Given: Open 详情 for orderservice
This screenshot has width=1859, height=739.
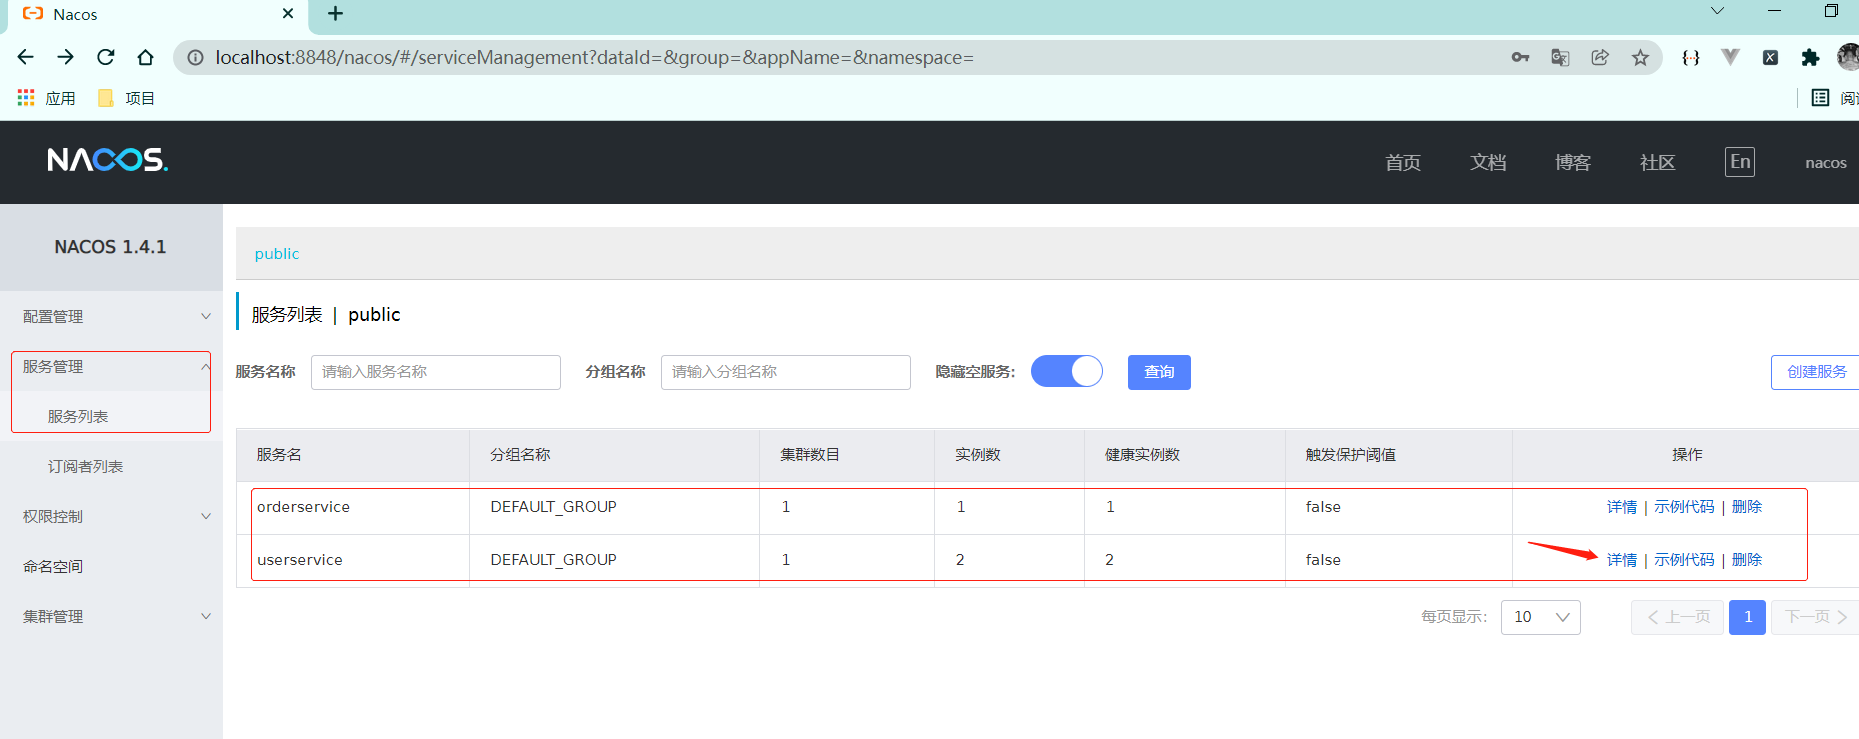Looking at the screenshot, I should pyautogui.click(x=1622, y=507).
